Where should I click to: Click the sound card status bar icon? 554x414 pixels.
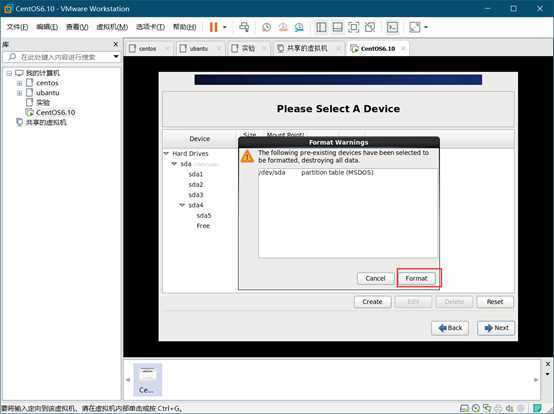(509, 409)
